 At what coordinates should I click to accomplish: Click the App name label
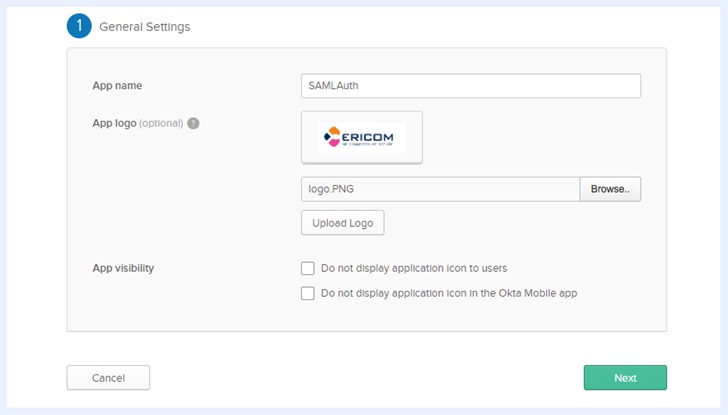pos(117,86)
